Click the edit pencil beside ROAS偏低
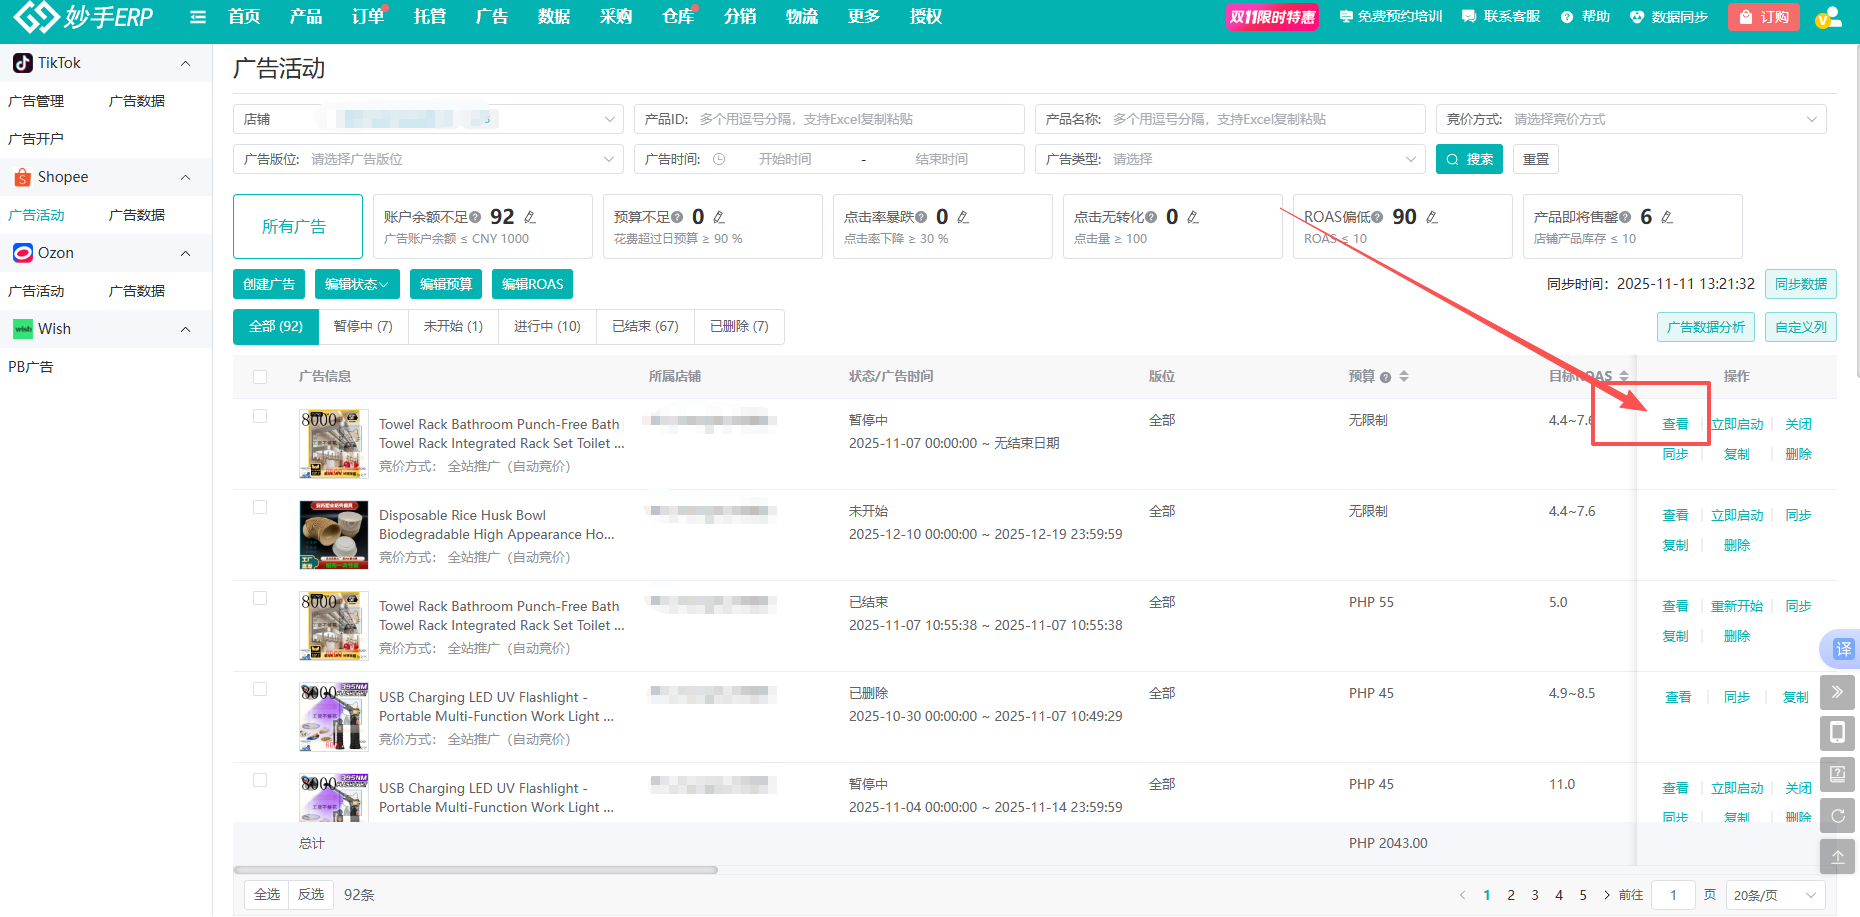Image resolution: width=1860 pixels, height=917 pixels. (1432, 217)
